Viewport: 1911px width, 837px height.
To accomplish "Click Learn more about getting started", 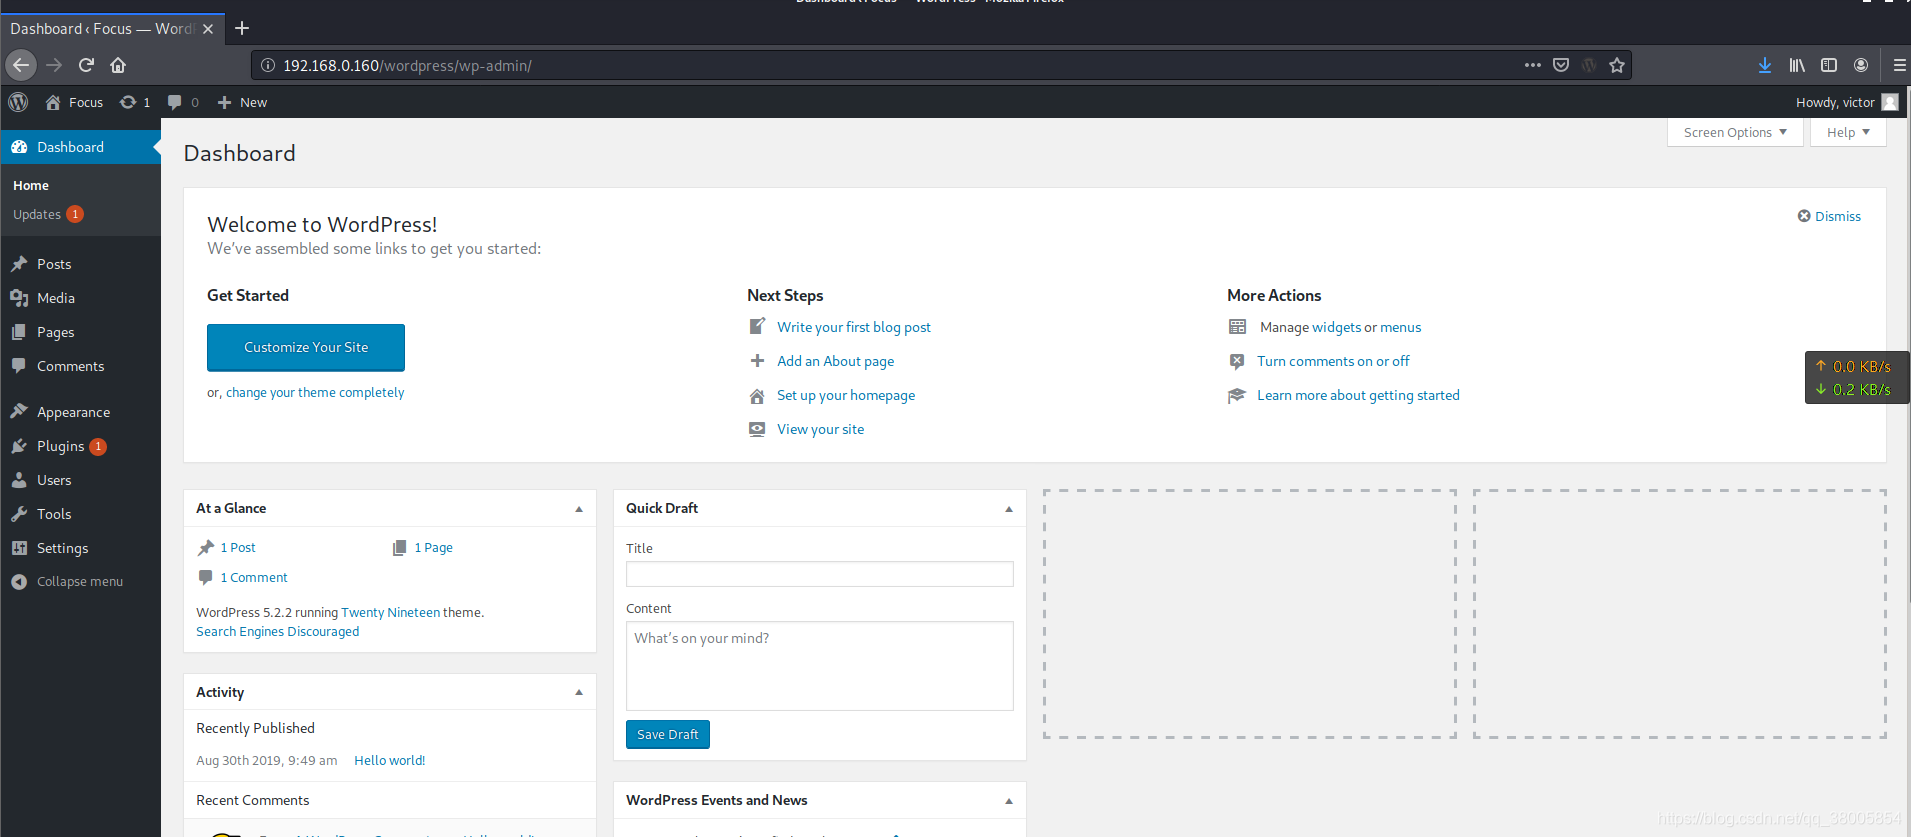I will coord(1358,395).
